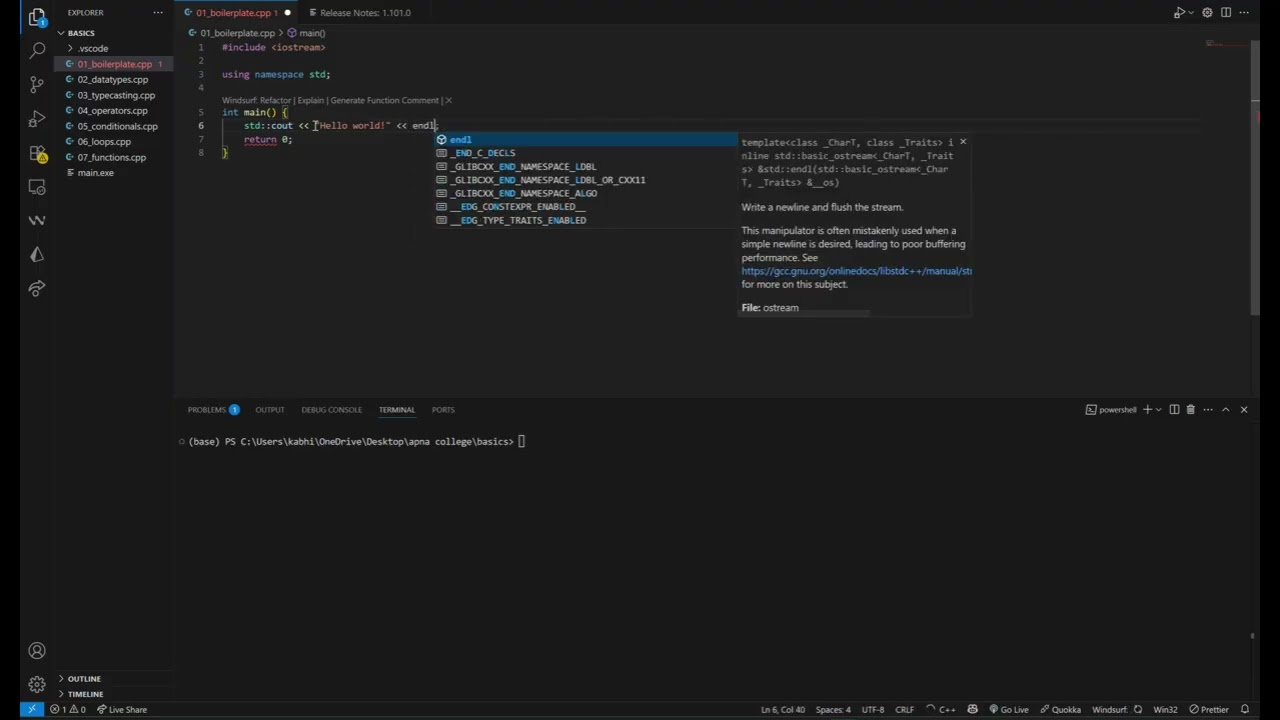
Task: Open new terminal launch profile dropdown
Action: point(1159,409)
